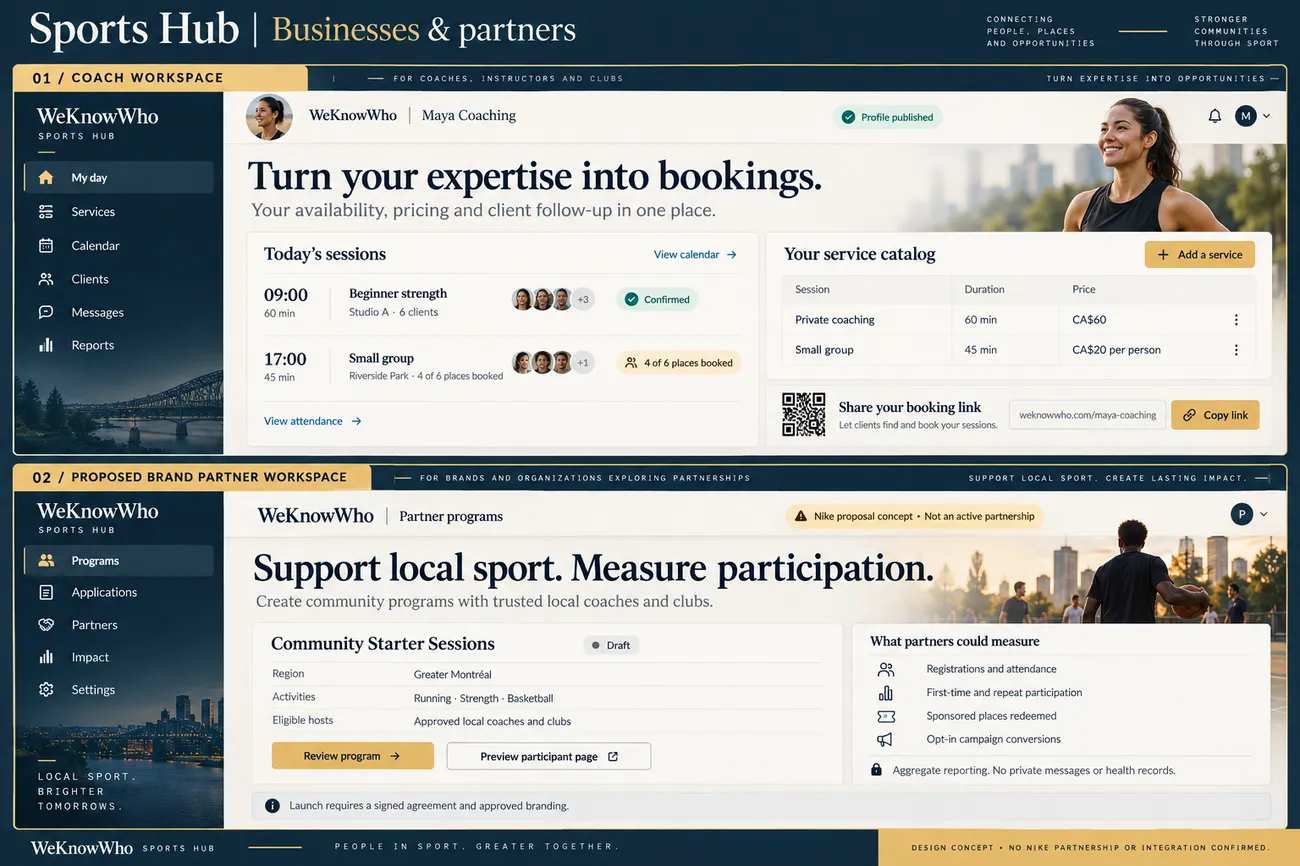The height and width of the screenshot is (866, 1300).
Task: Click the handshake icon beside Partners
Action: pyautogui.click(x=46, y=625)
